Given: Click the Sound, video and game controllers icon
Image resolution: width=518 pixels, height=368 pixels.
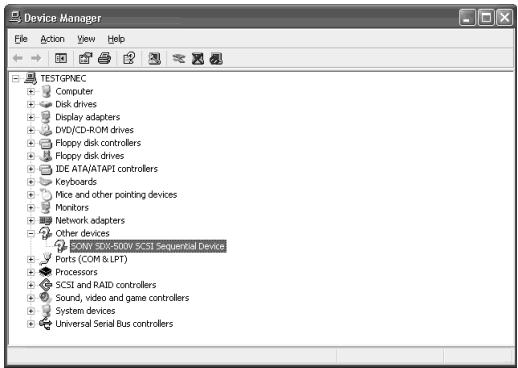Looking at the screenshot, I should click(45, 298).
